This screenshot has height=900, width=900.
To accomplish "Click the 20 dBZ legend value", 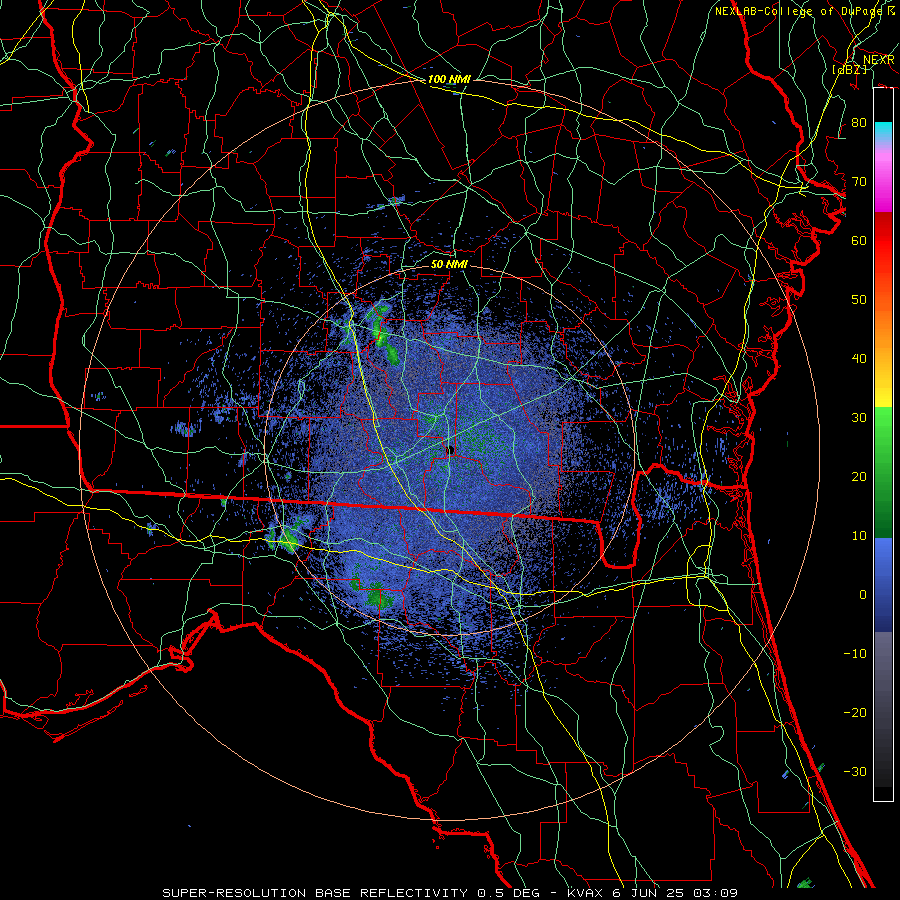I will point(859,477).
